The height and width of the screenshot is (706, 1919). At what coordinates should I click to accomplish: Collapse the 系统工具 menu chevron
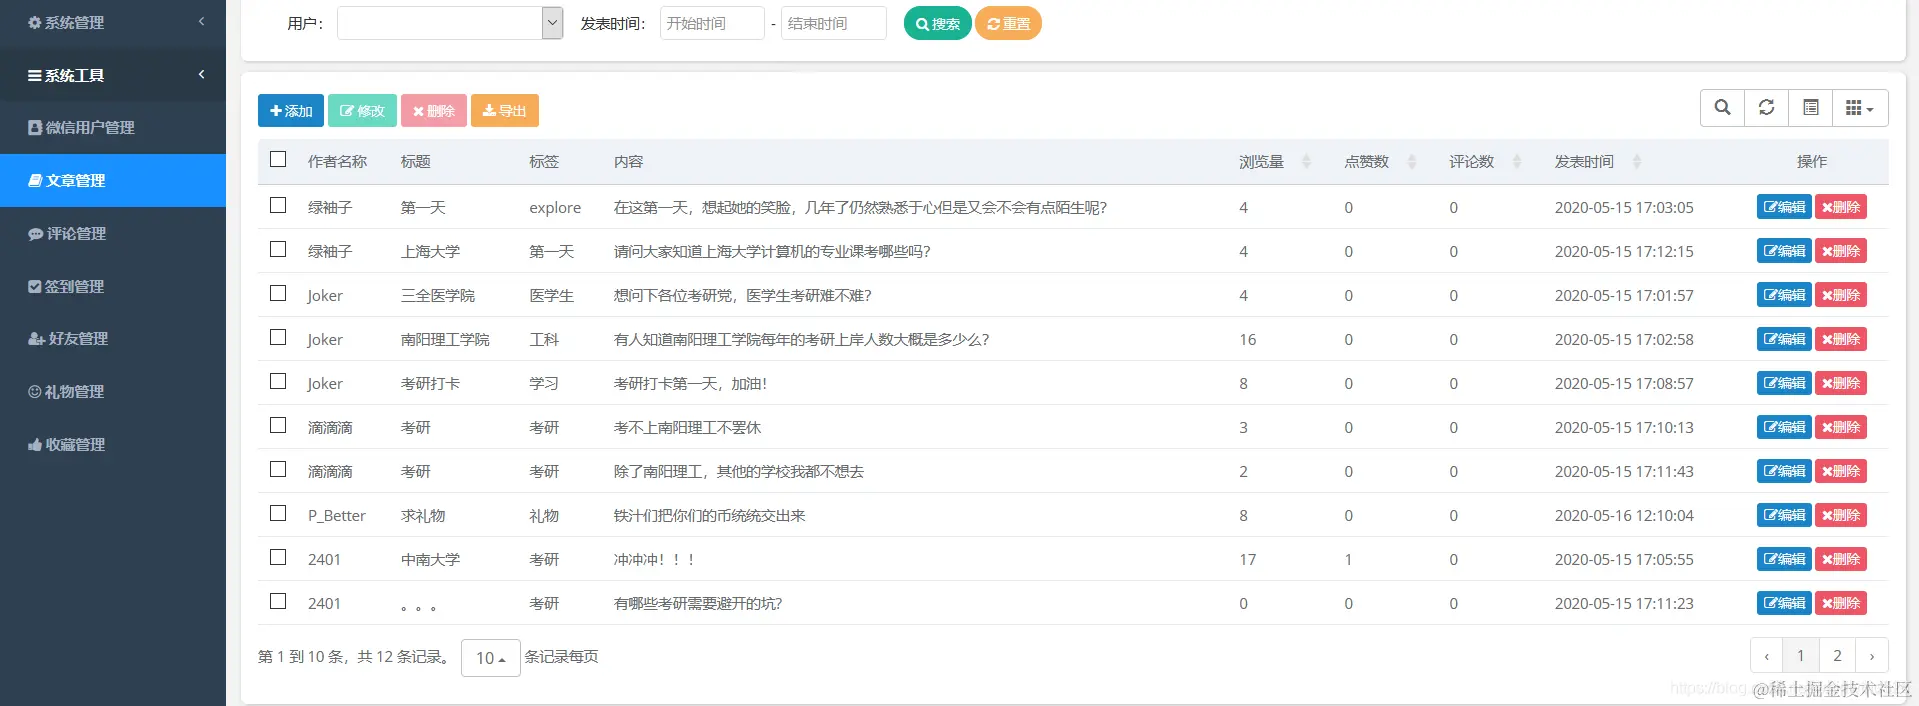coord(201,74)
